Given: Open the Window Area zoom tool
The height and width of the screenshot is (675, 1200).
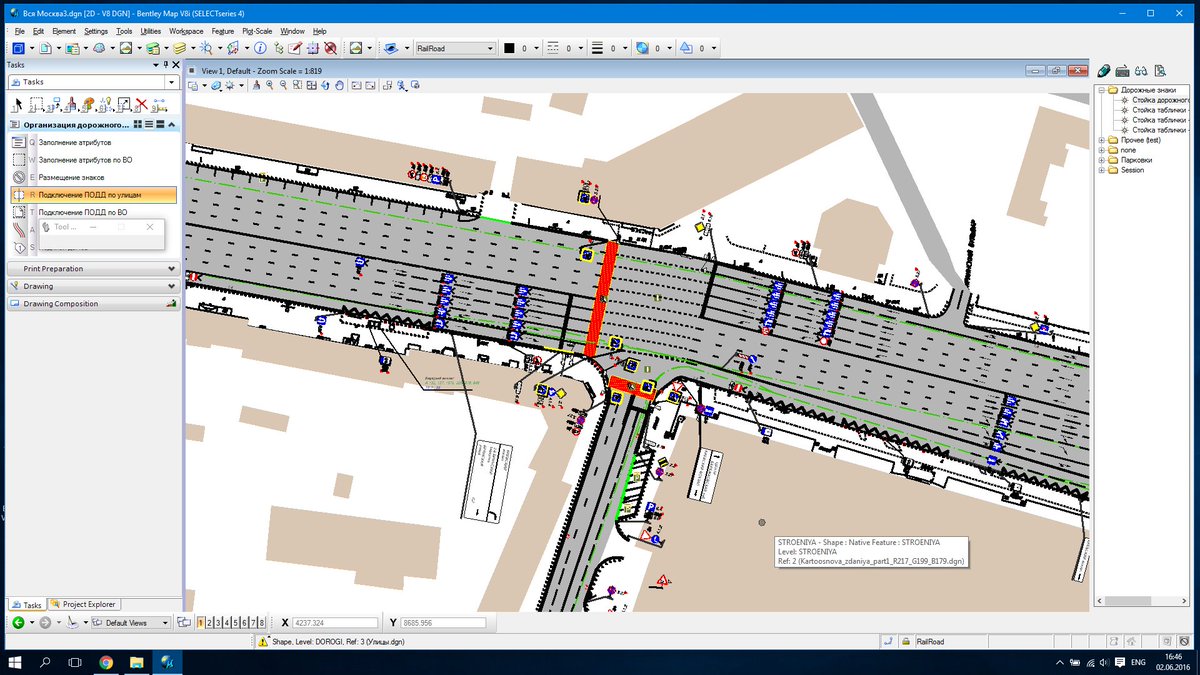Looking at the screenshot, I should (297, 85).
